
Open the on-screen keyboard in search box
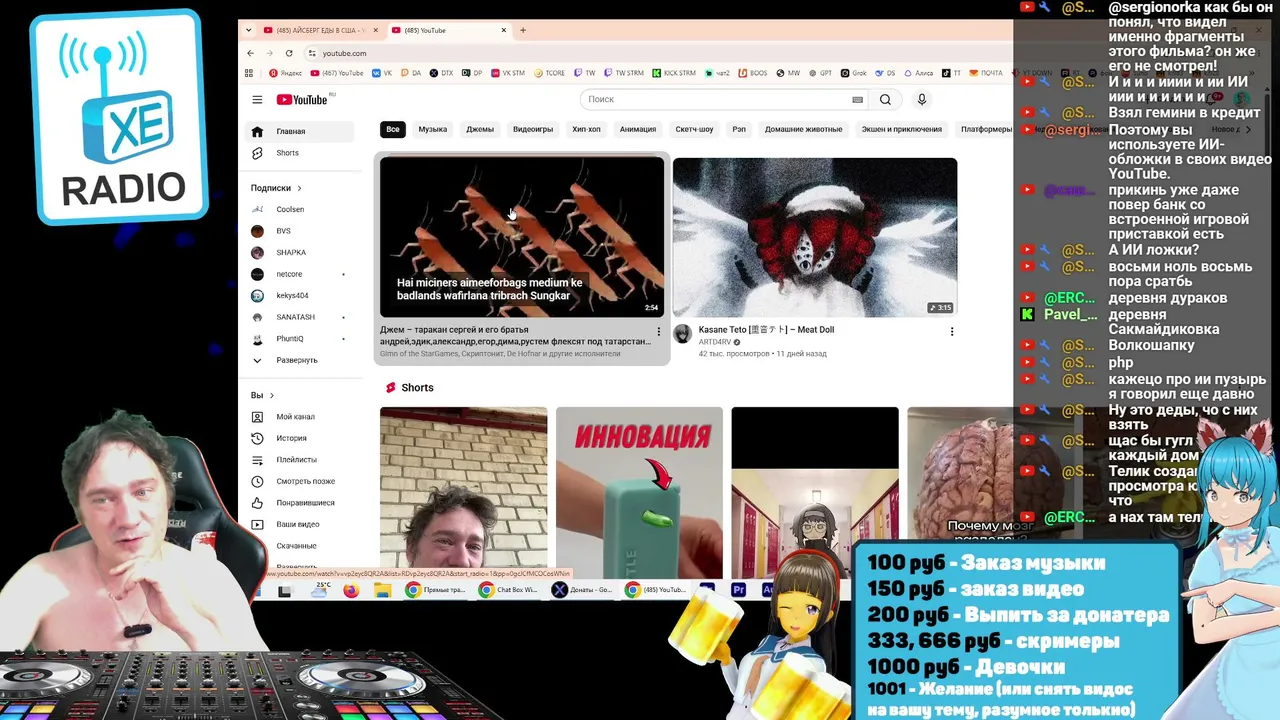(x=857, y=99)
